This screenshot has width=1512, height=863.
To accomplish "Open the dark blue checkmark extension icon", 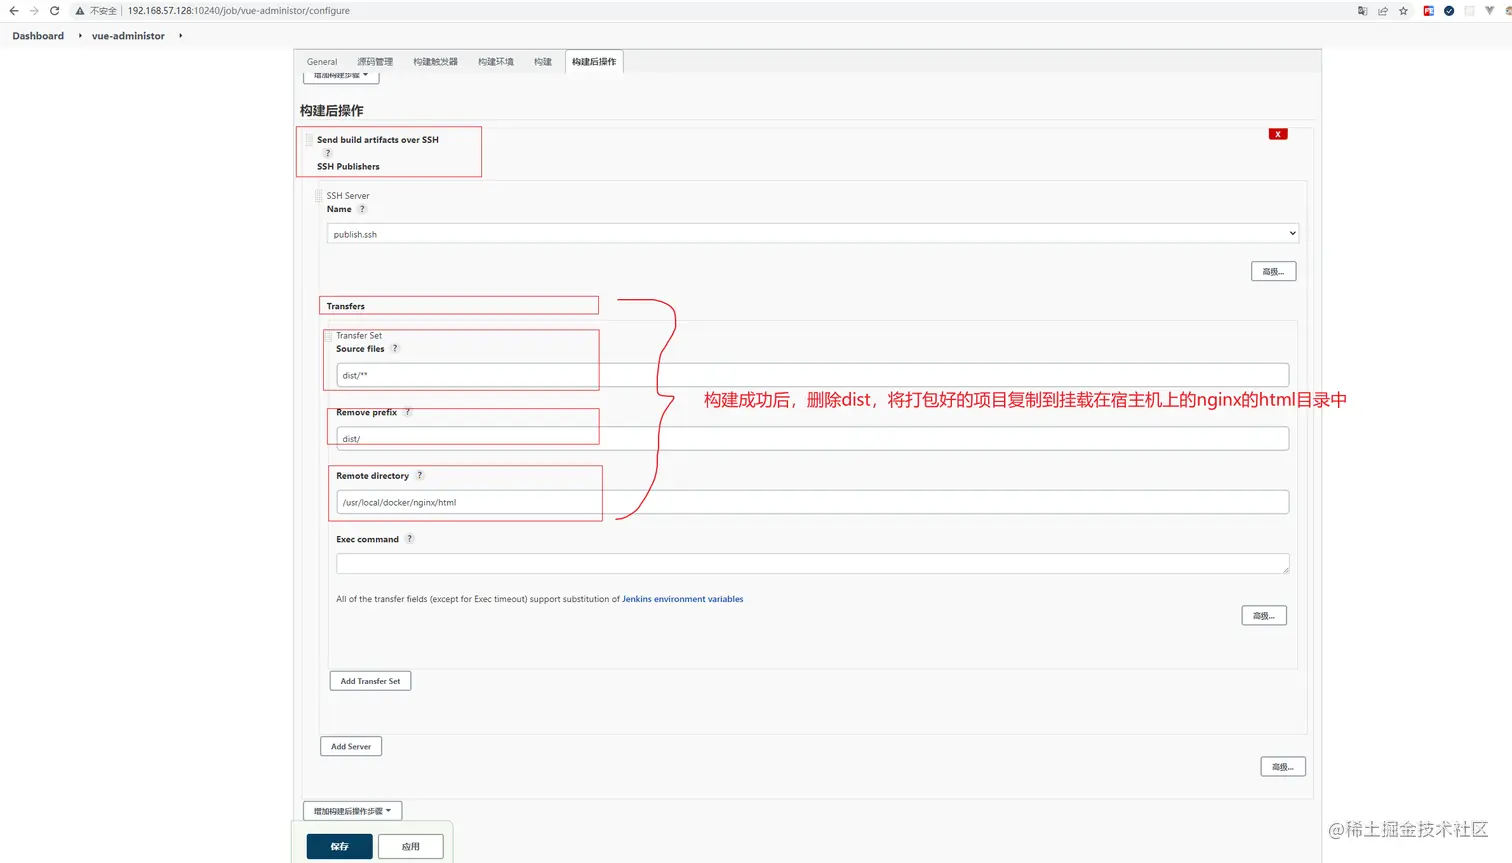I will [1449, 11].
